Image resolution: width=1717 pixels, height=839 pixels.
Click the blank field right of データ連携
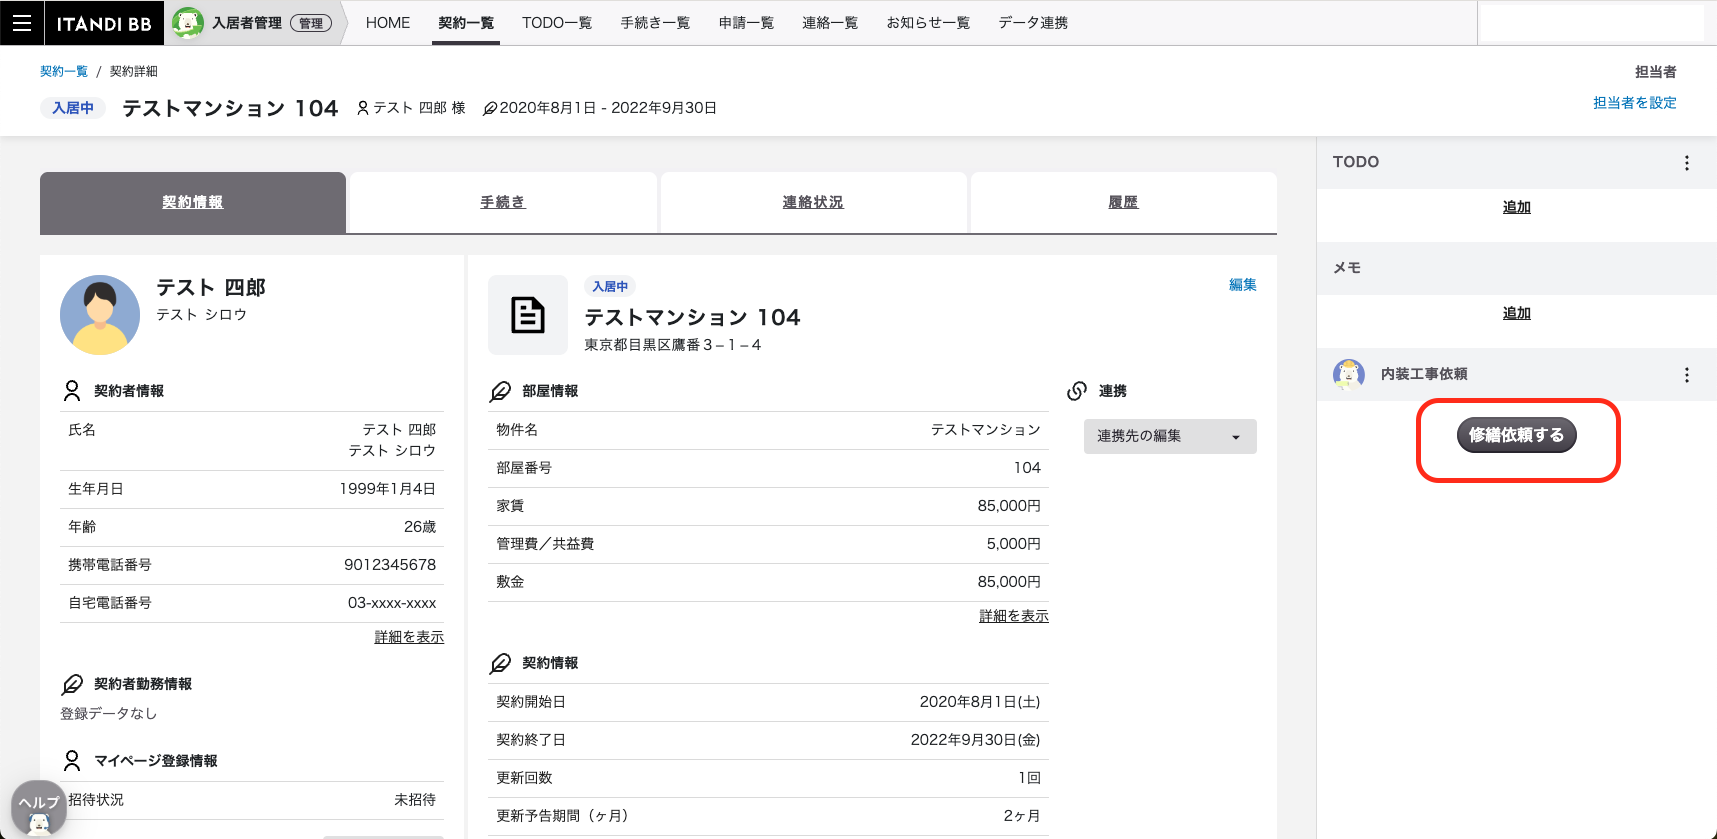tap(1591, 23)
